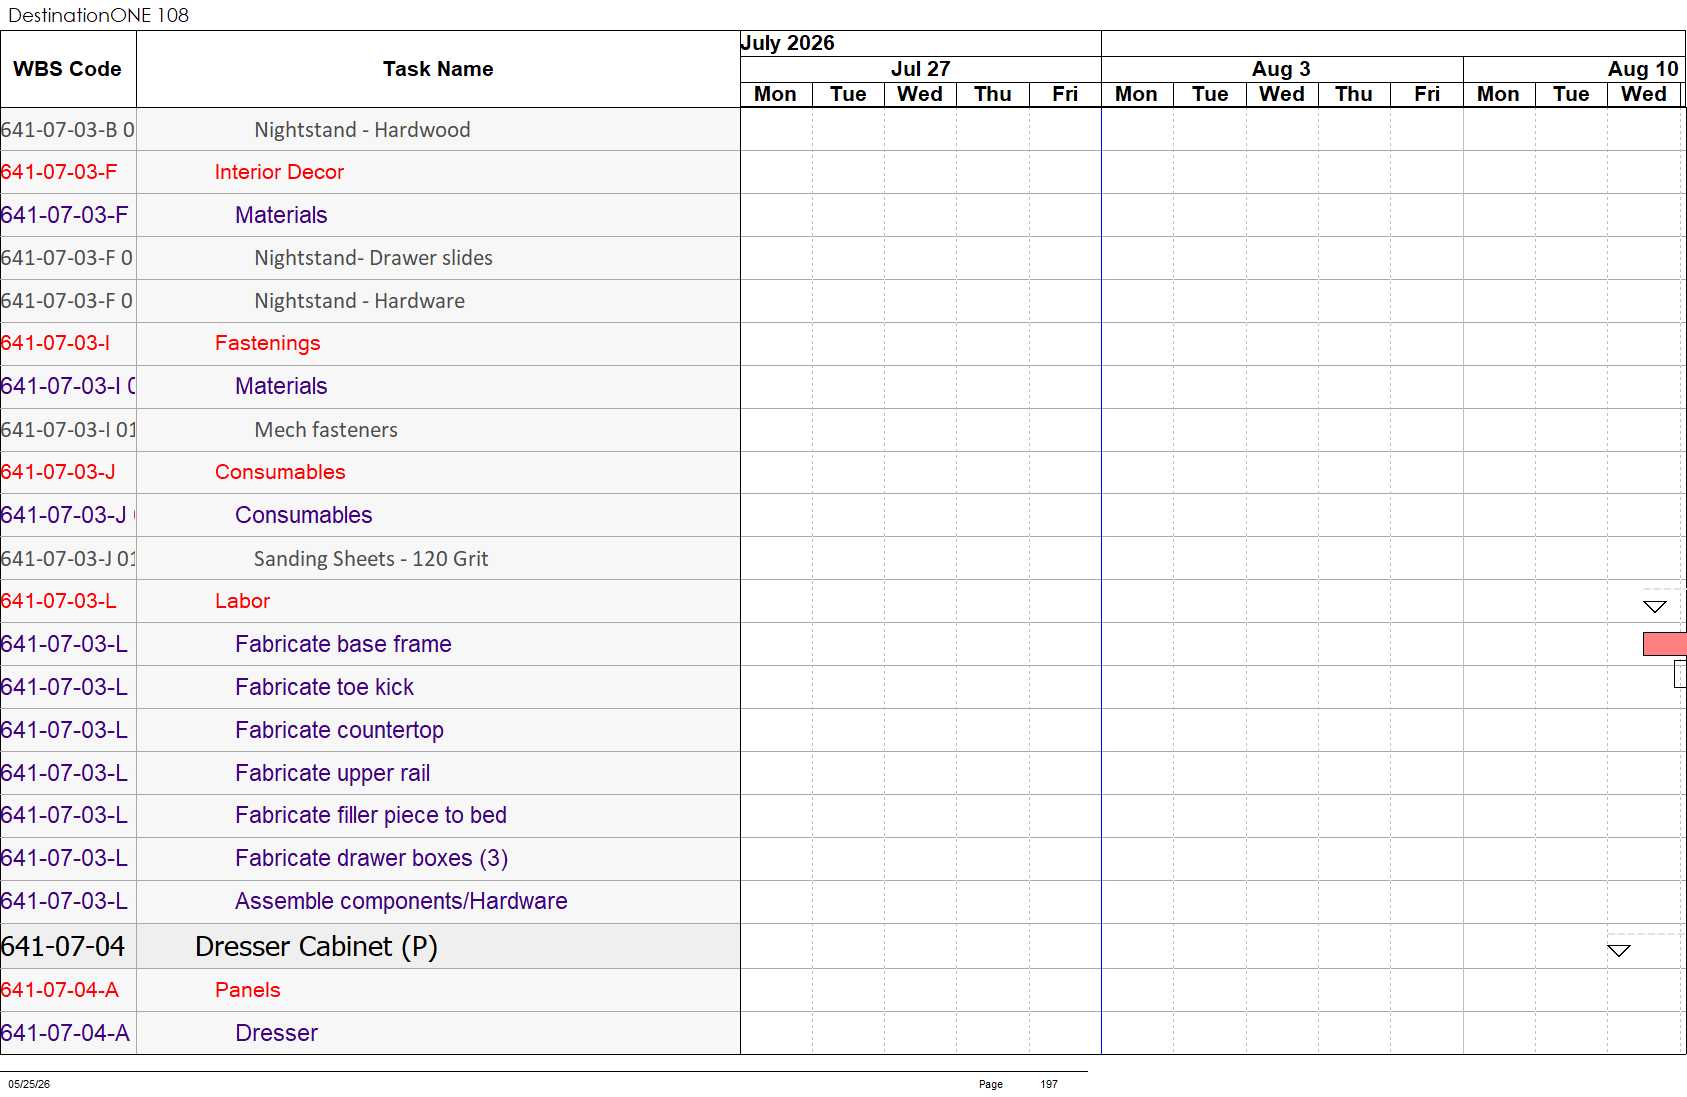Screen dimensions: 1687x1097
Task: Select task Mech fasteners
Action: (326, 430)
